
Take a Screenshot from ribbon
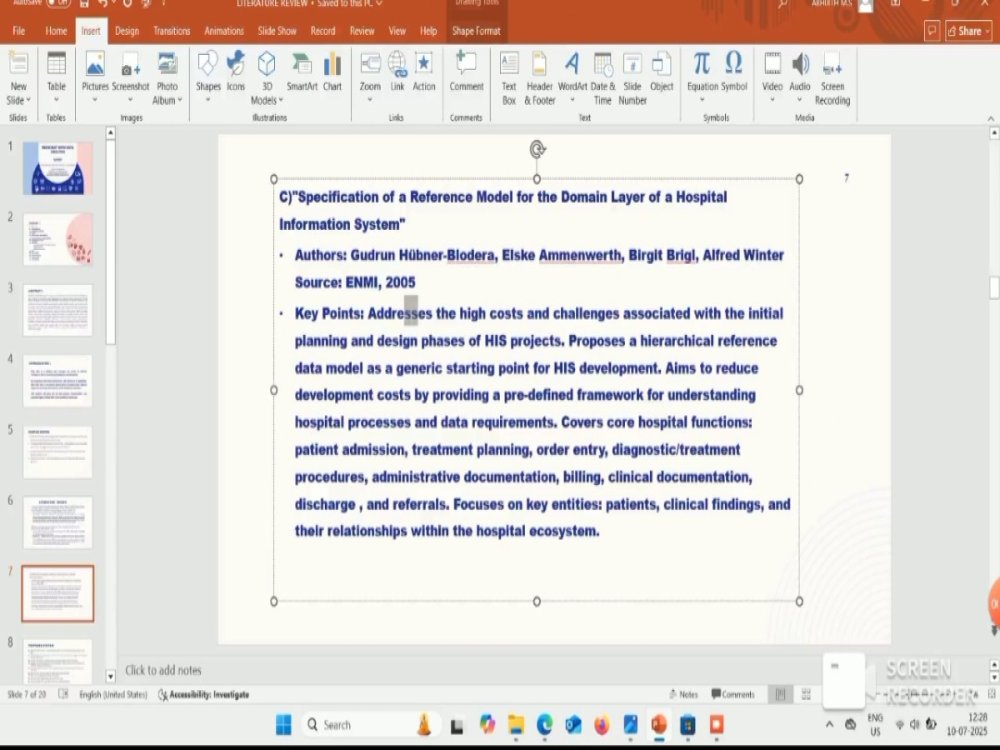point(131,77)
